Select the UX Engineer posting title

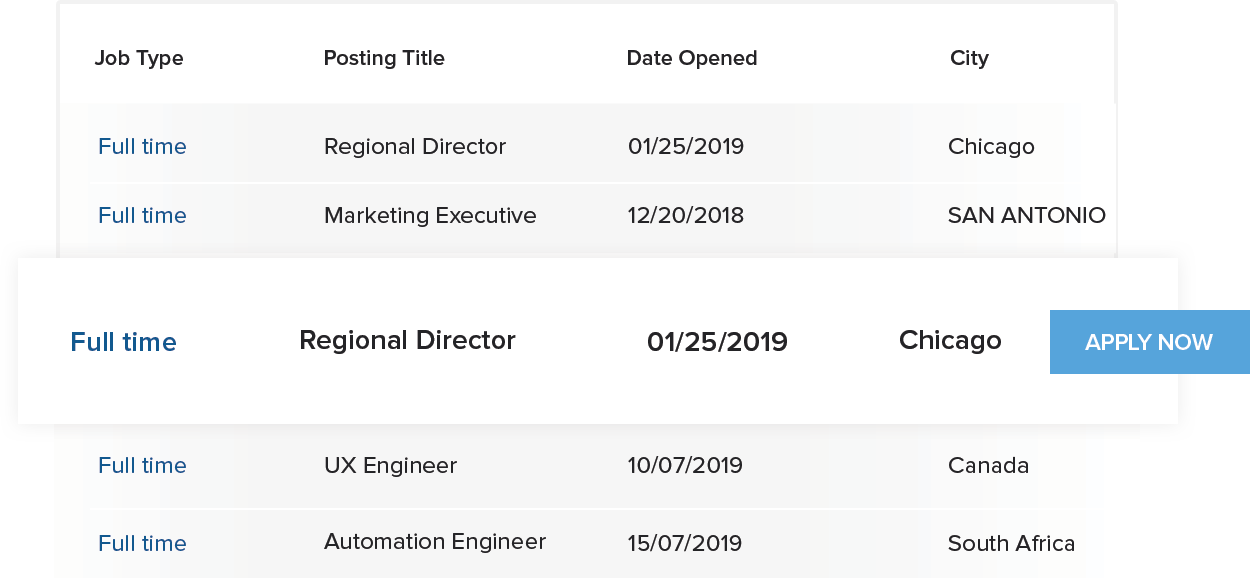point(390,465)
